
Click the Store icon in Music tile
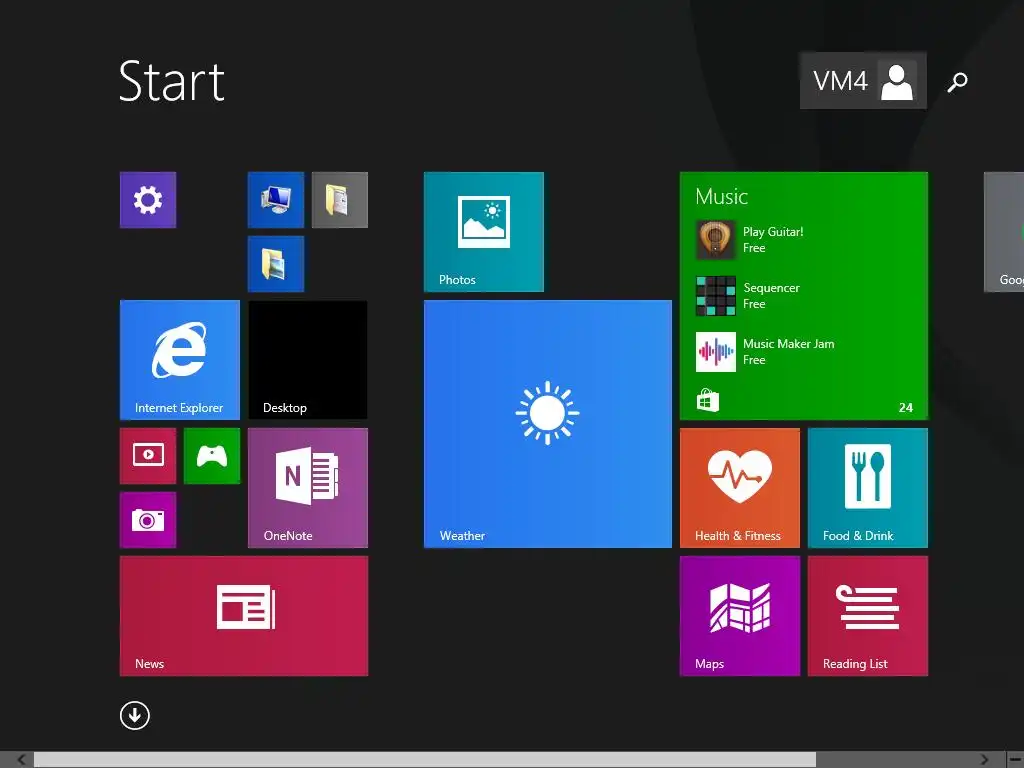[x=707, y=400]
